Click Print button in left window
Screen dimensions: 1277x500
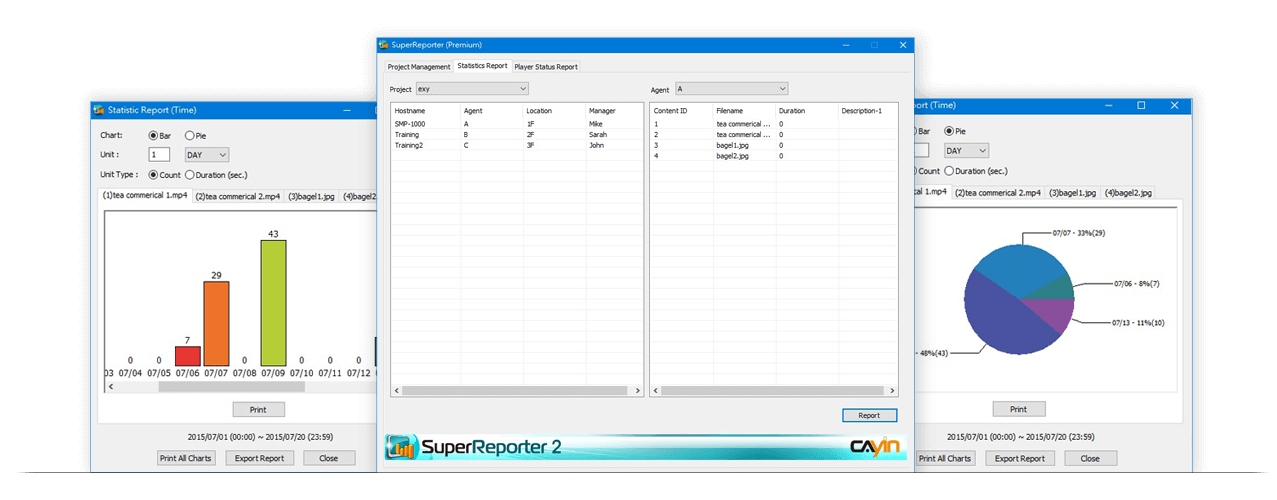[x=259, y=409]
